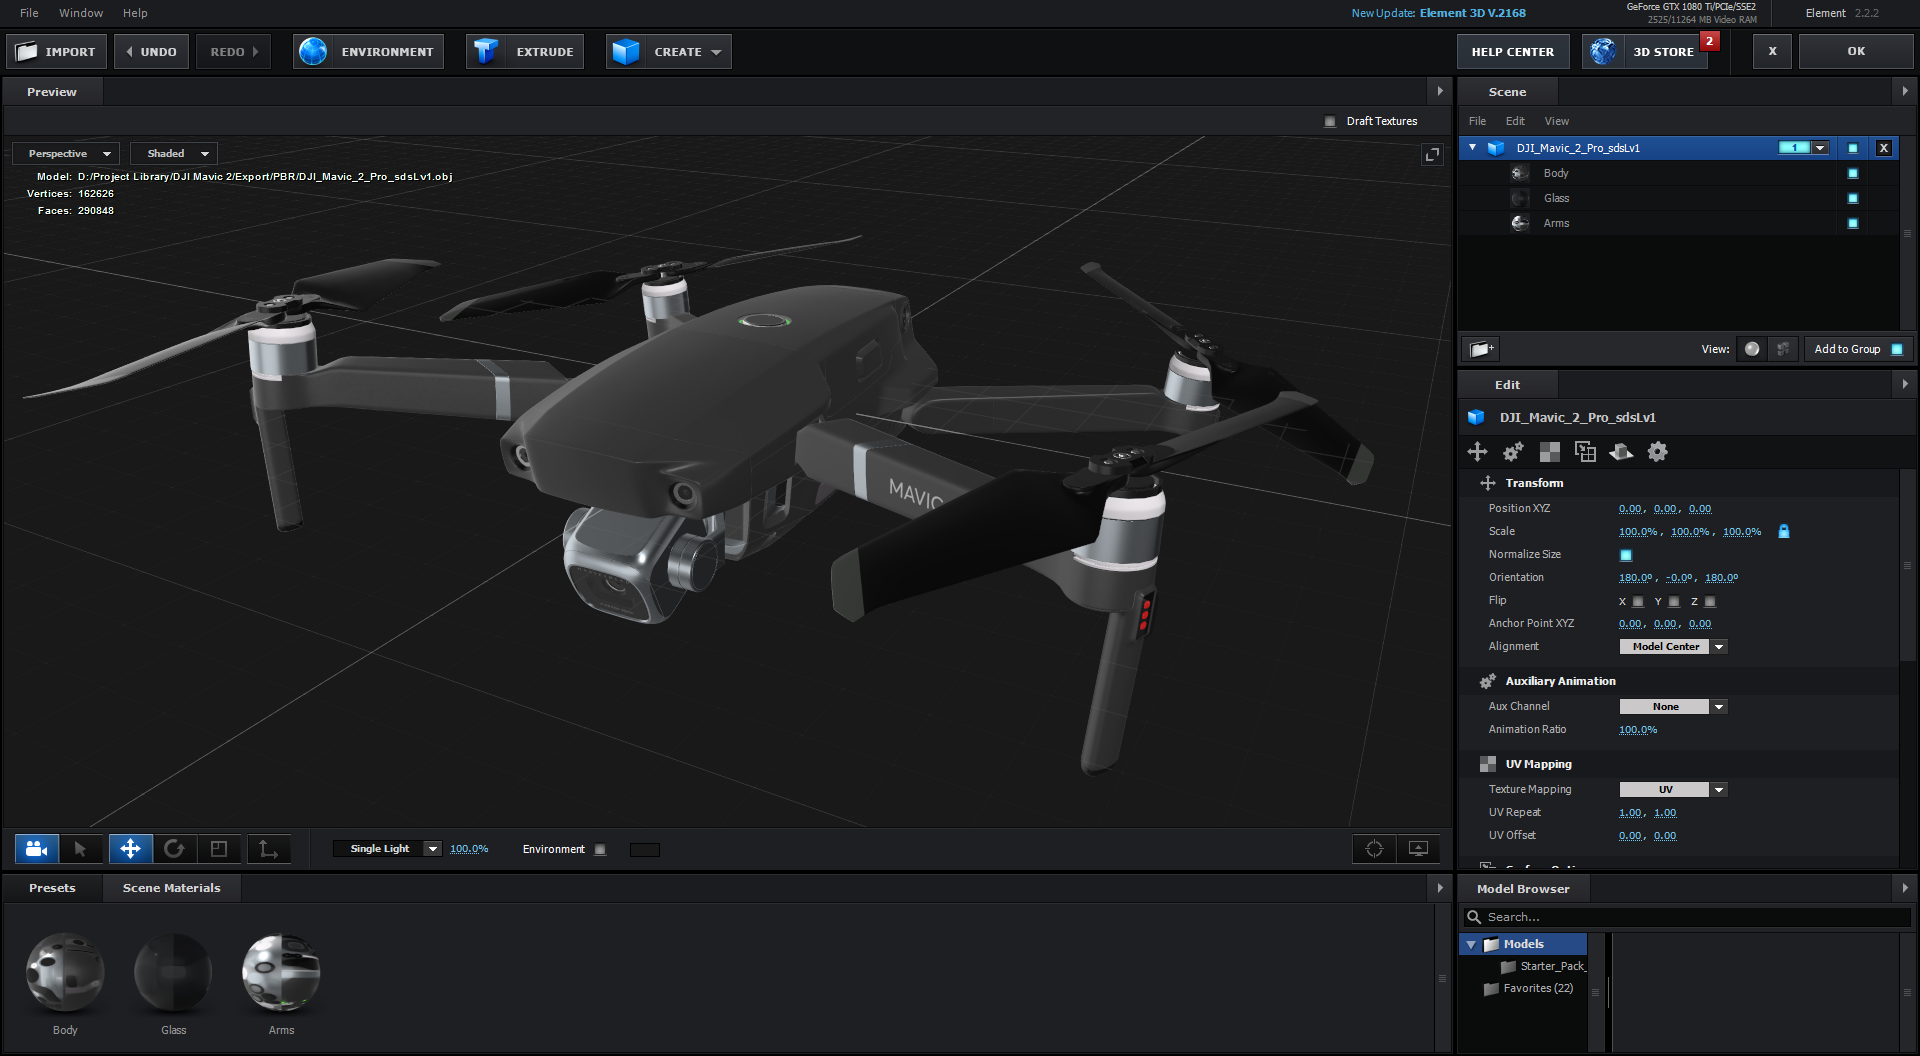
Task: Choose the move tool in preview toolbar
Action: click(x=131, y=849)
